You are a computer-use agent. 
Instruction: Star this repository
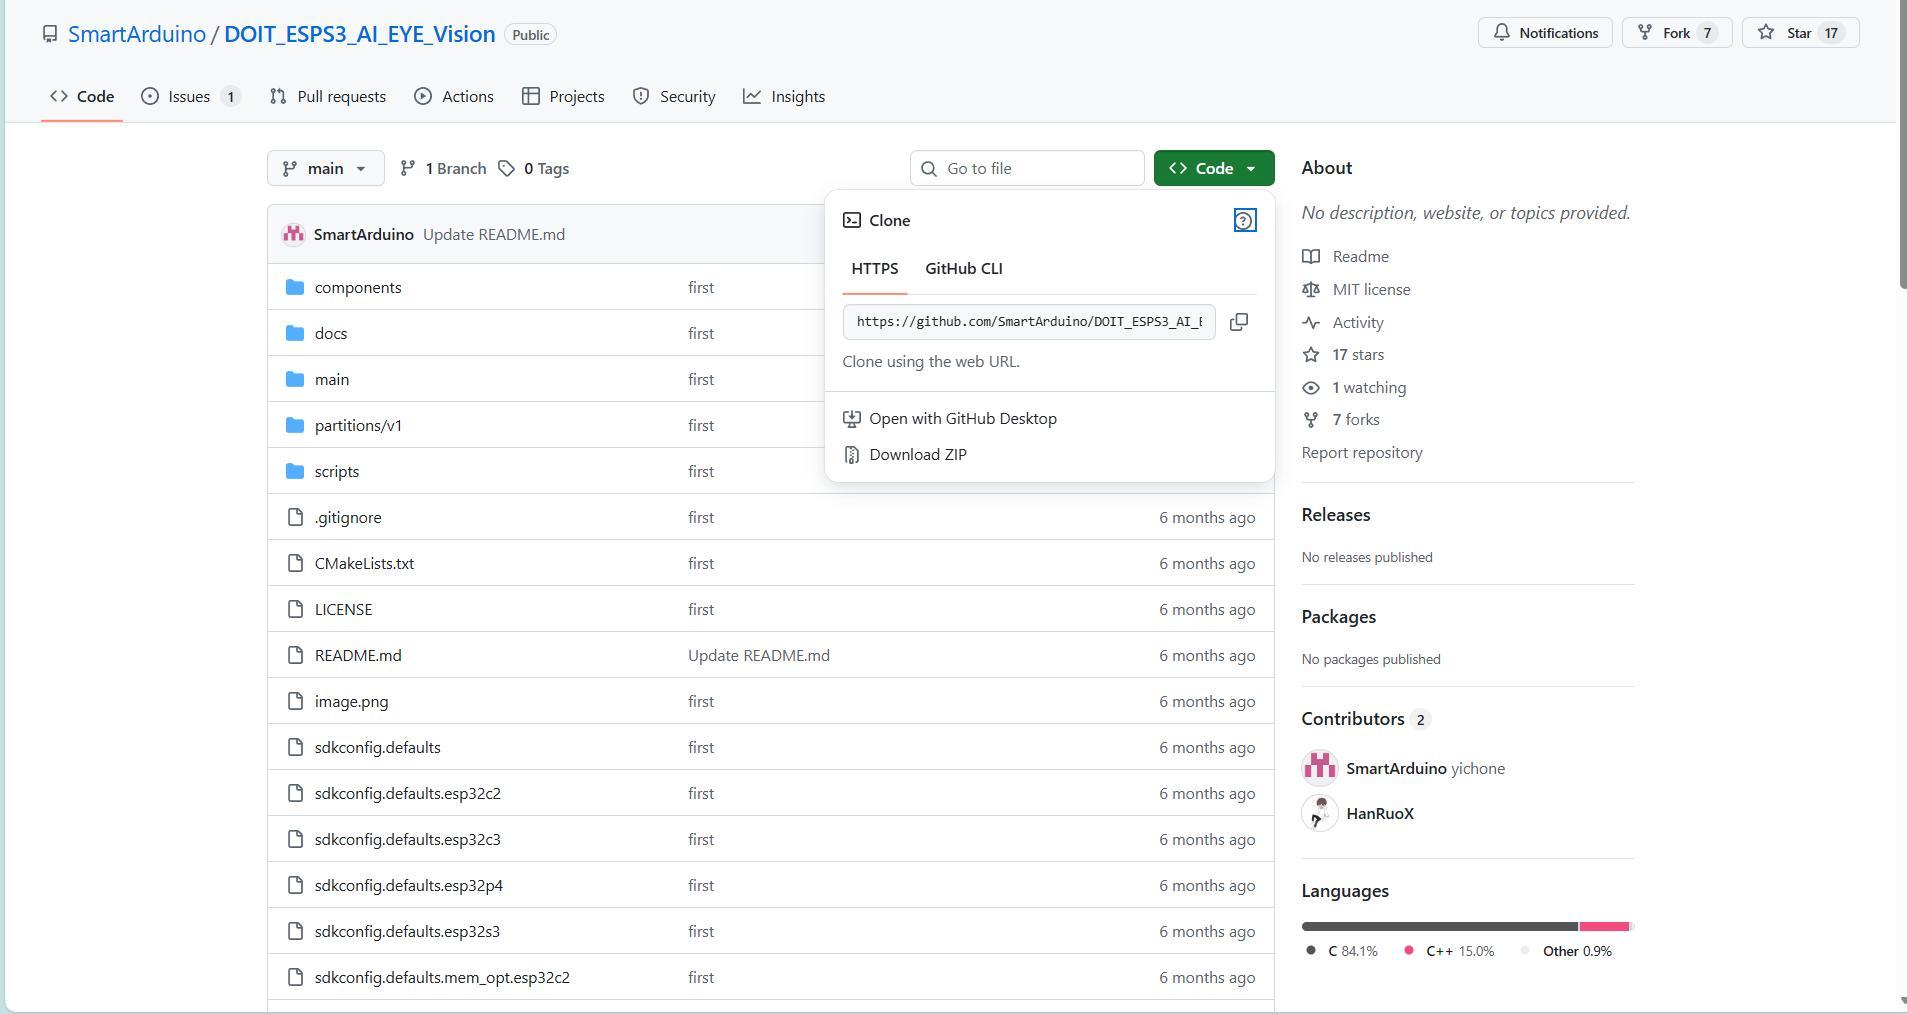pos(1800,33)
